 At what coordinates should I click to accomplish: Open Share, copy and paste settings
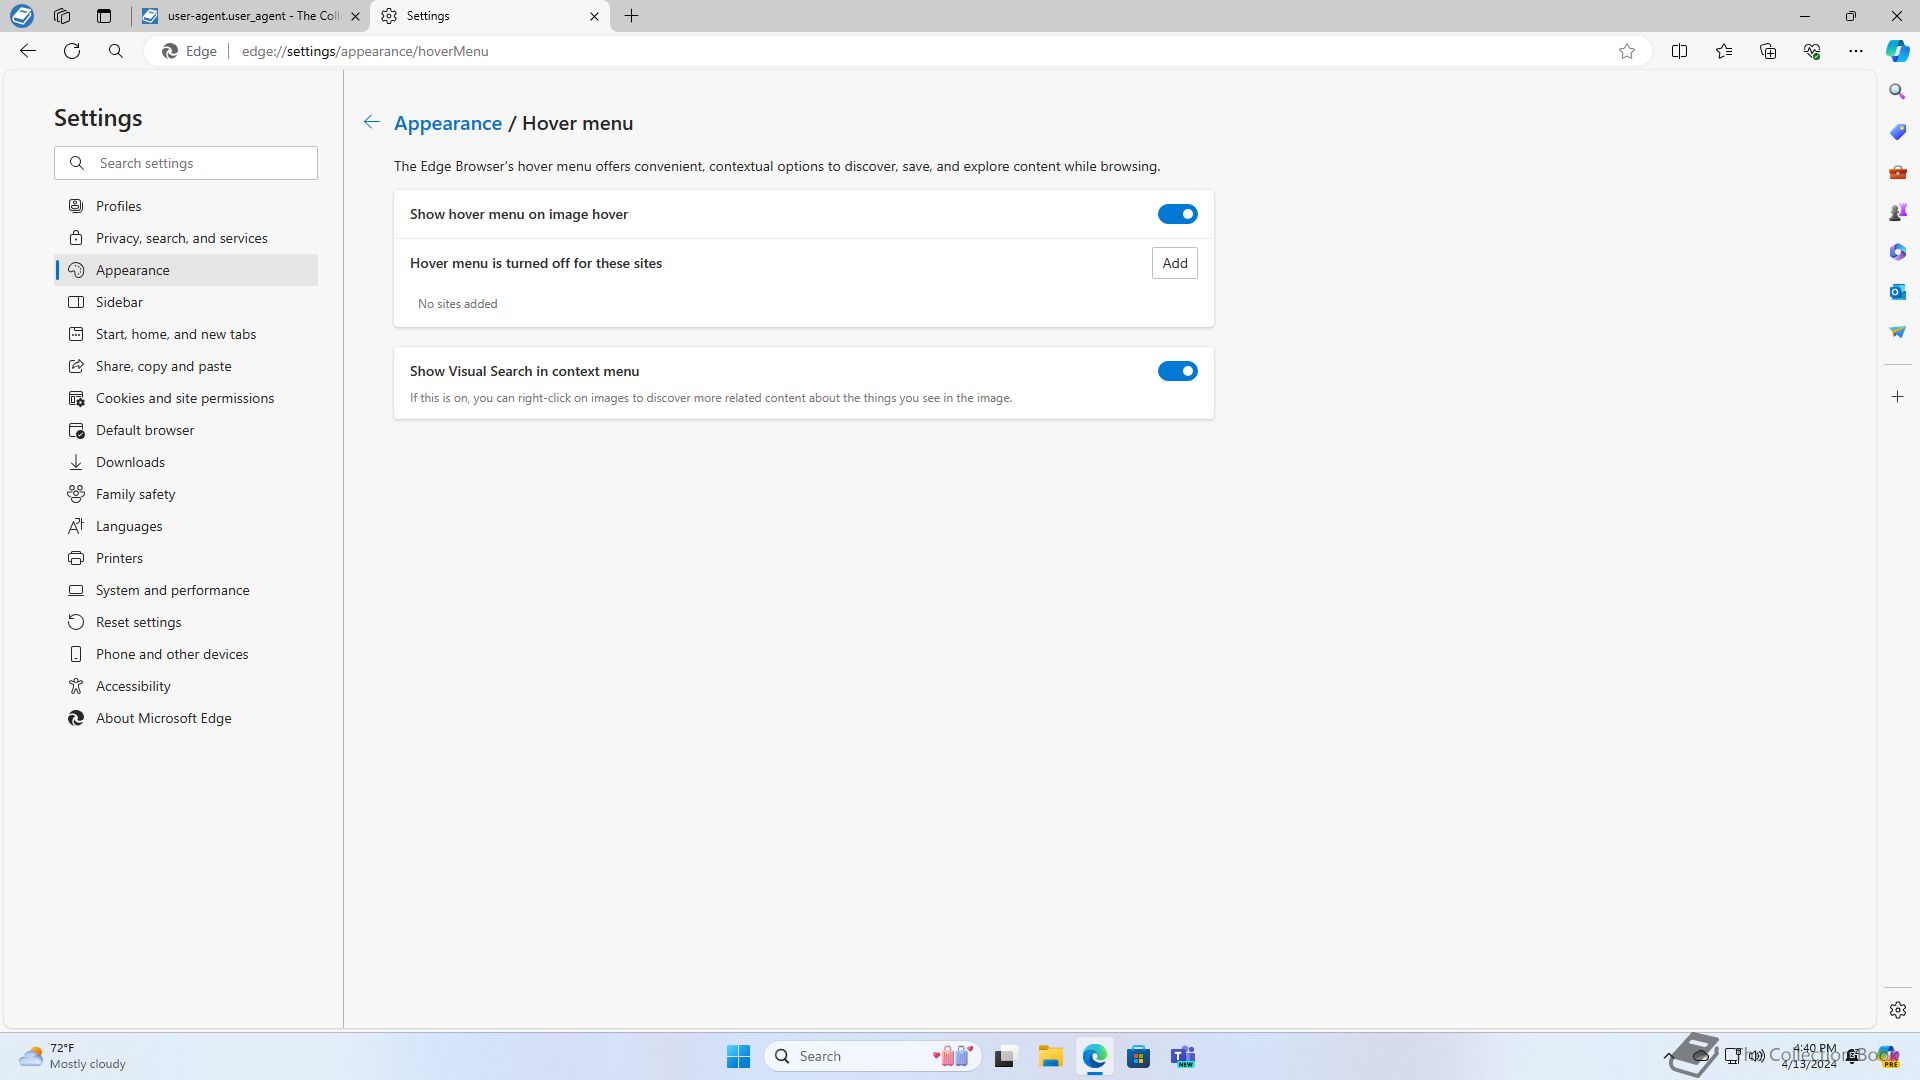[x=186, y=366]
